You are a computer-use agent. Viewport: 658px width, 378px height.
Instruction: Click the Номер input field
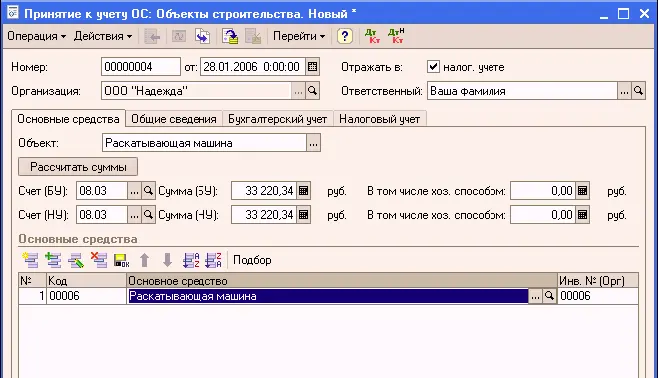[x=141, y=67]
